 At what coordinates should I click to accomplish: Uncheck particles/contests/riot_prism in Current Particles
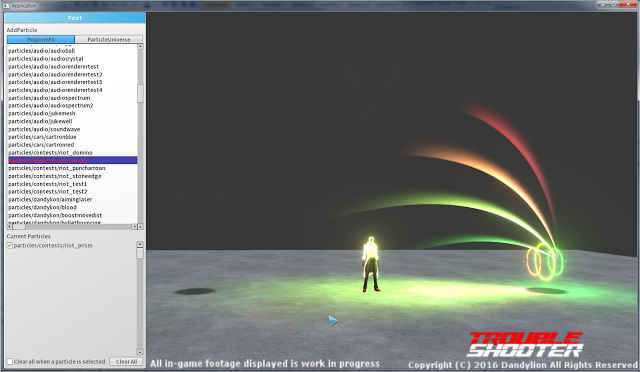[10, 245]
